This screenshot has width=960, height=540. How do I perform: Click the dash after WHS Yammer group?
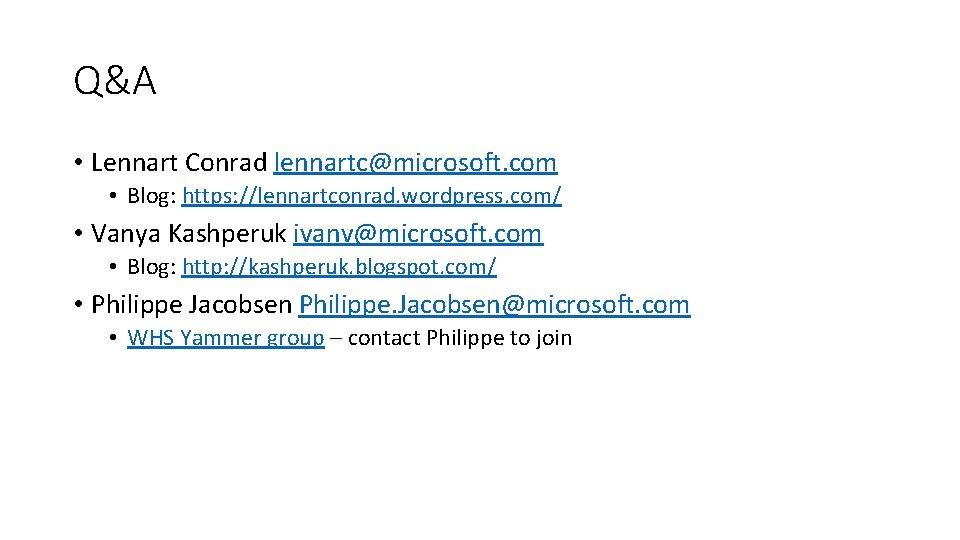(336, 339)
